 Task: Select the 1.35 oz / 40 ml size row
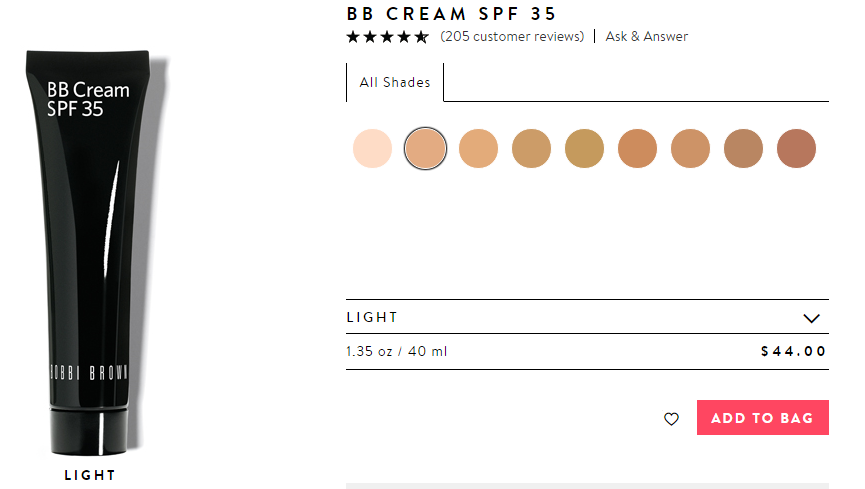(x=587, y=351)
